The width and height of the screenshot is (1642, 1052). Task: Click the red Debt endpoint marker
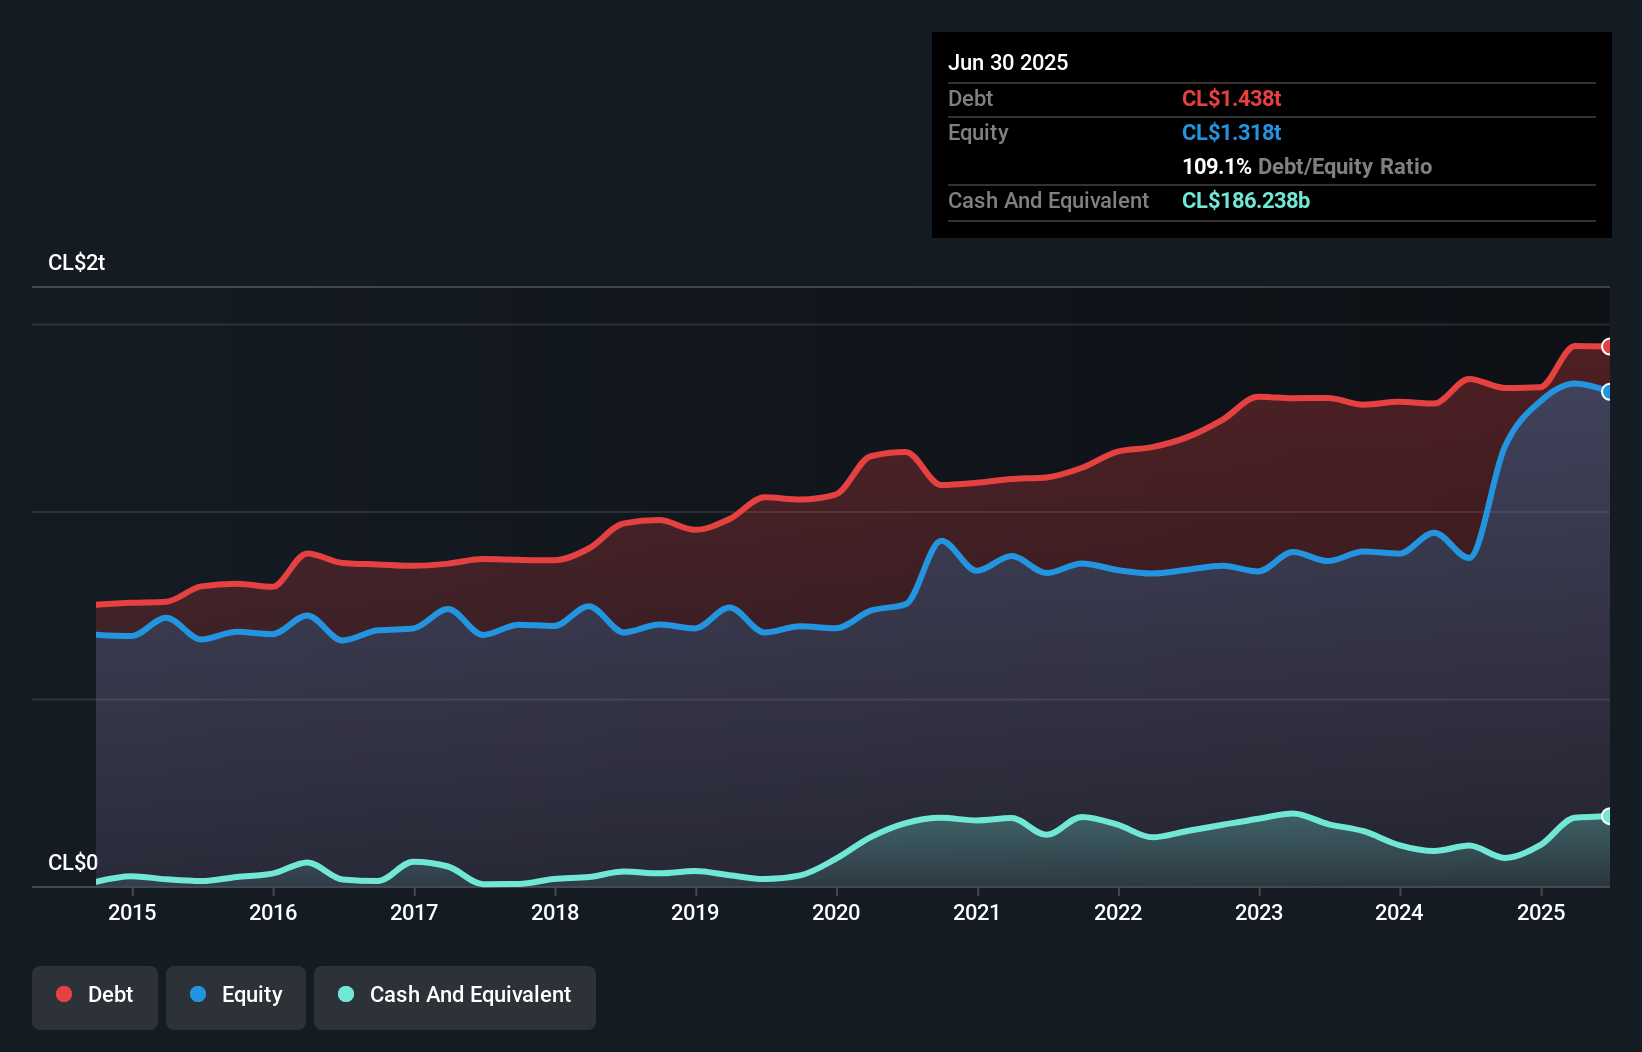tap(1608, 347)
